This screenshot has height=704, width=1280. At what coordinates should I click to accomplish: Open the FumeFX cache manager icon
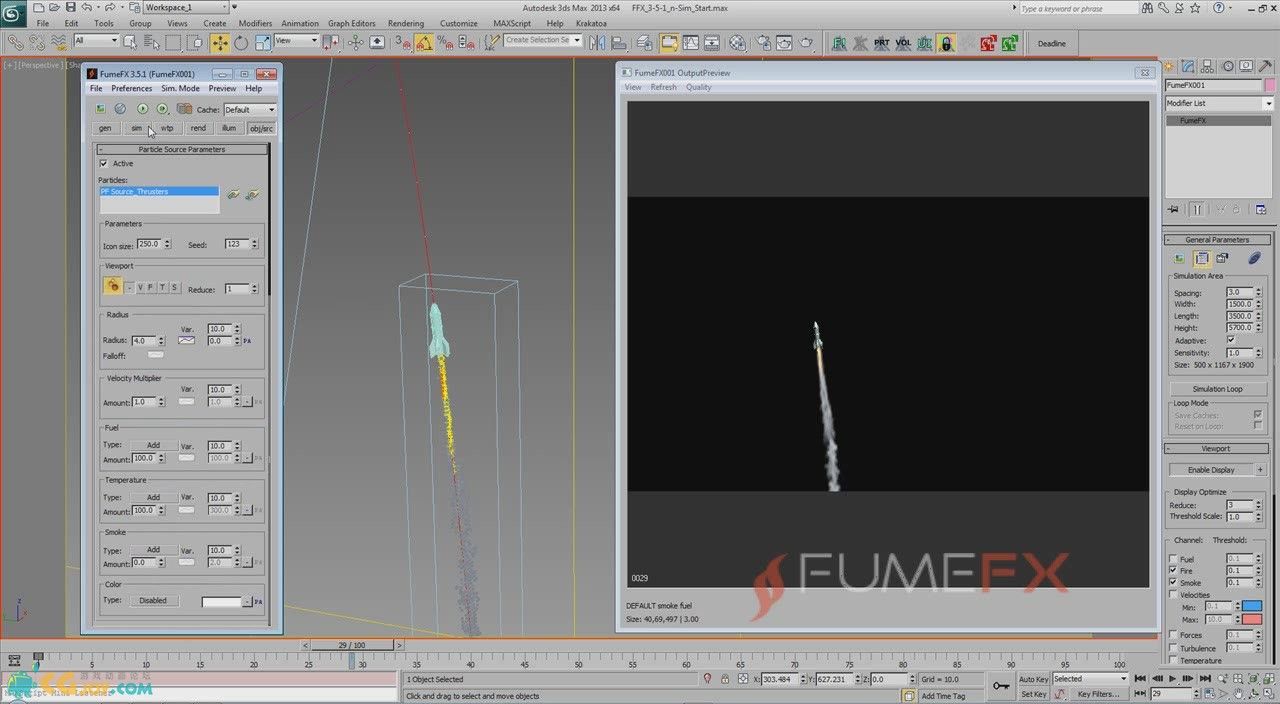point(184,109)
